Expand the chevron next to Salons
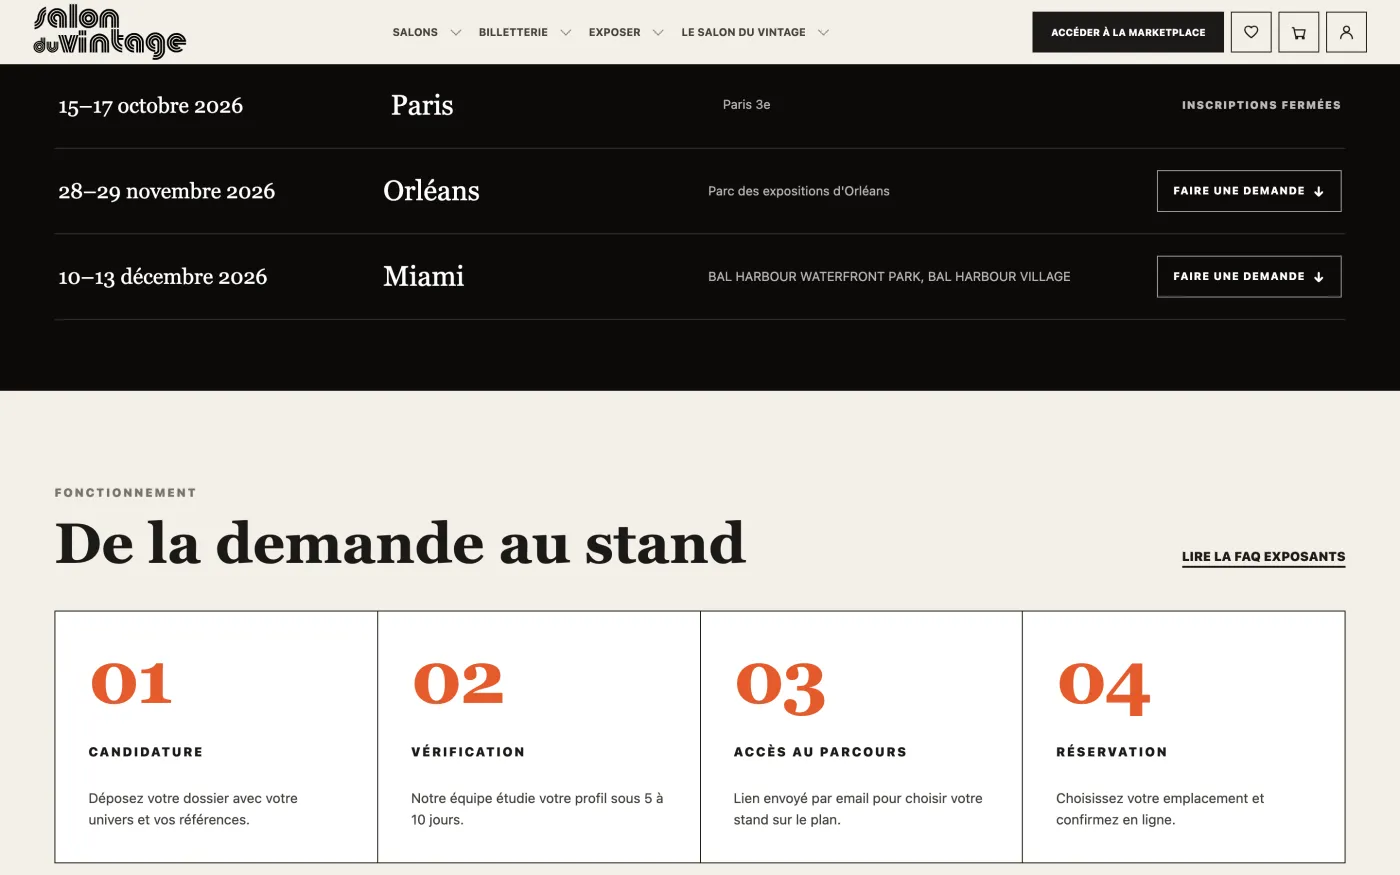The width and height of the screenshot is (1400, 875). coord(456,33)
